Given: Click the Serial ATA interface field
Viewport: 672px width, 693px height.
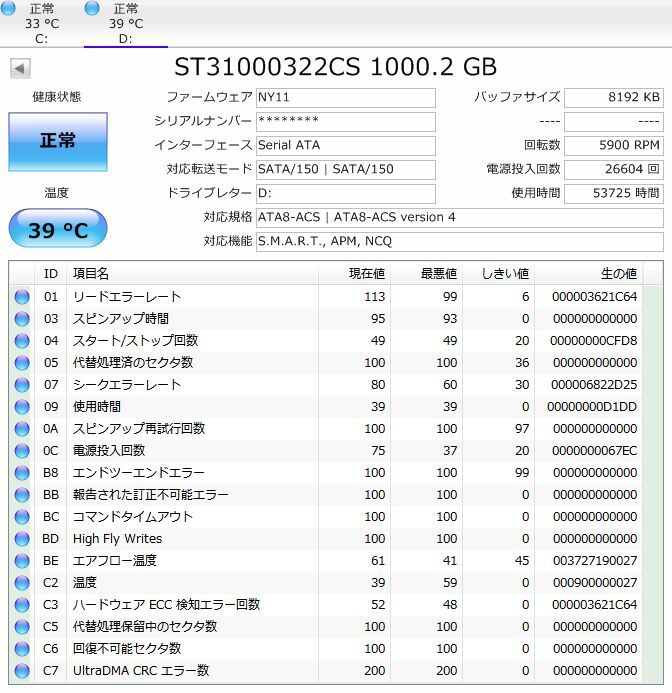Looking at the screenshot, I should coord(346,145).
